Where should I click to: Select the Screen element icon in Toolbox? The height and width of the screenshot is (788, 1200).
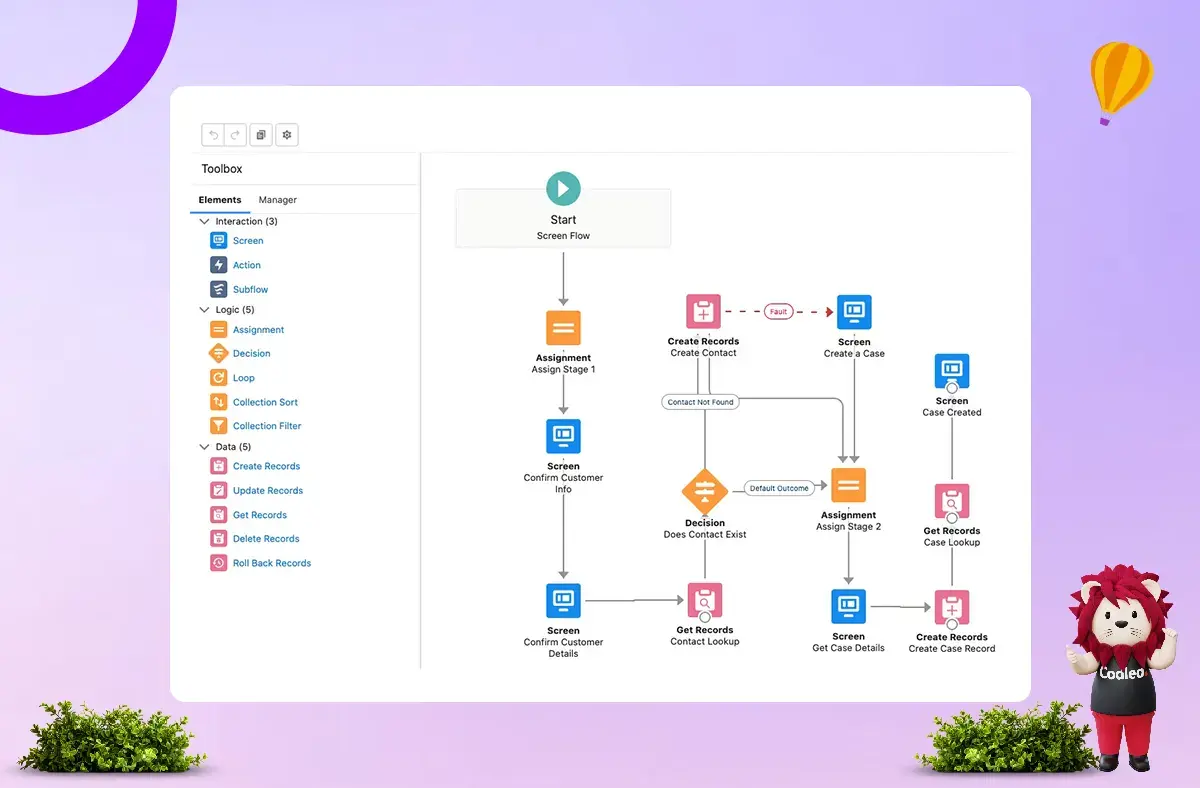(x=219, y=240)
